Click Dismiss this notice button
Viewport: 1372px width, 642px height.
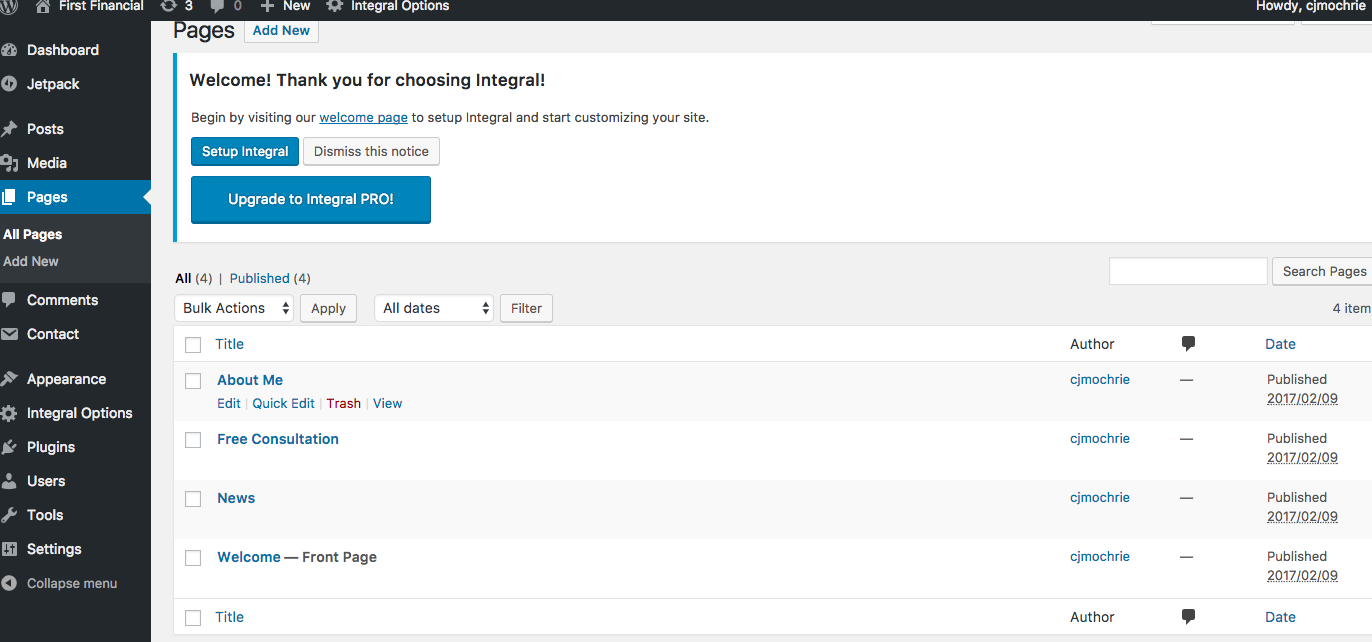pyautogui.click(x=371, y=151)
